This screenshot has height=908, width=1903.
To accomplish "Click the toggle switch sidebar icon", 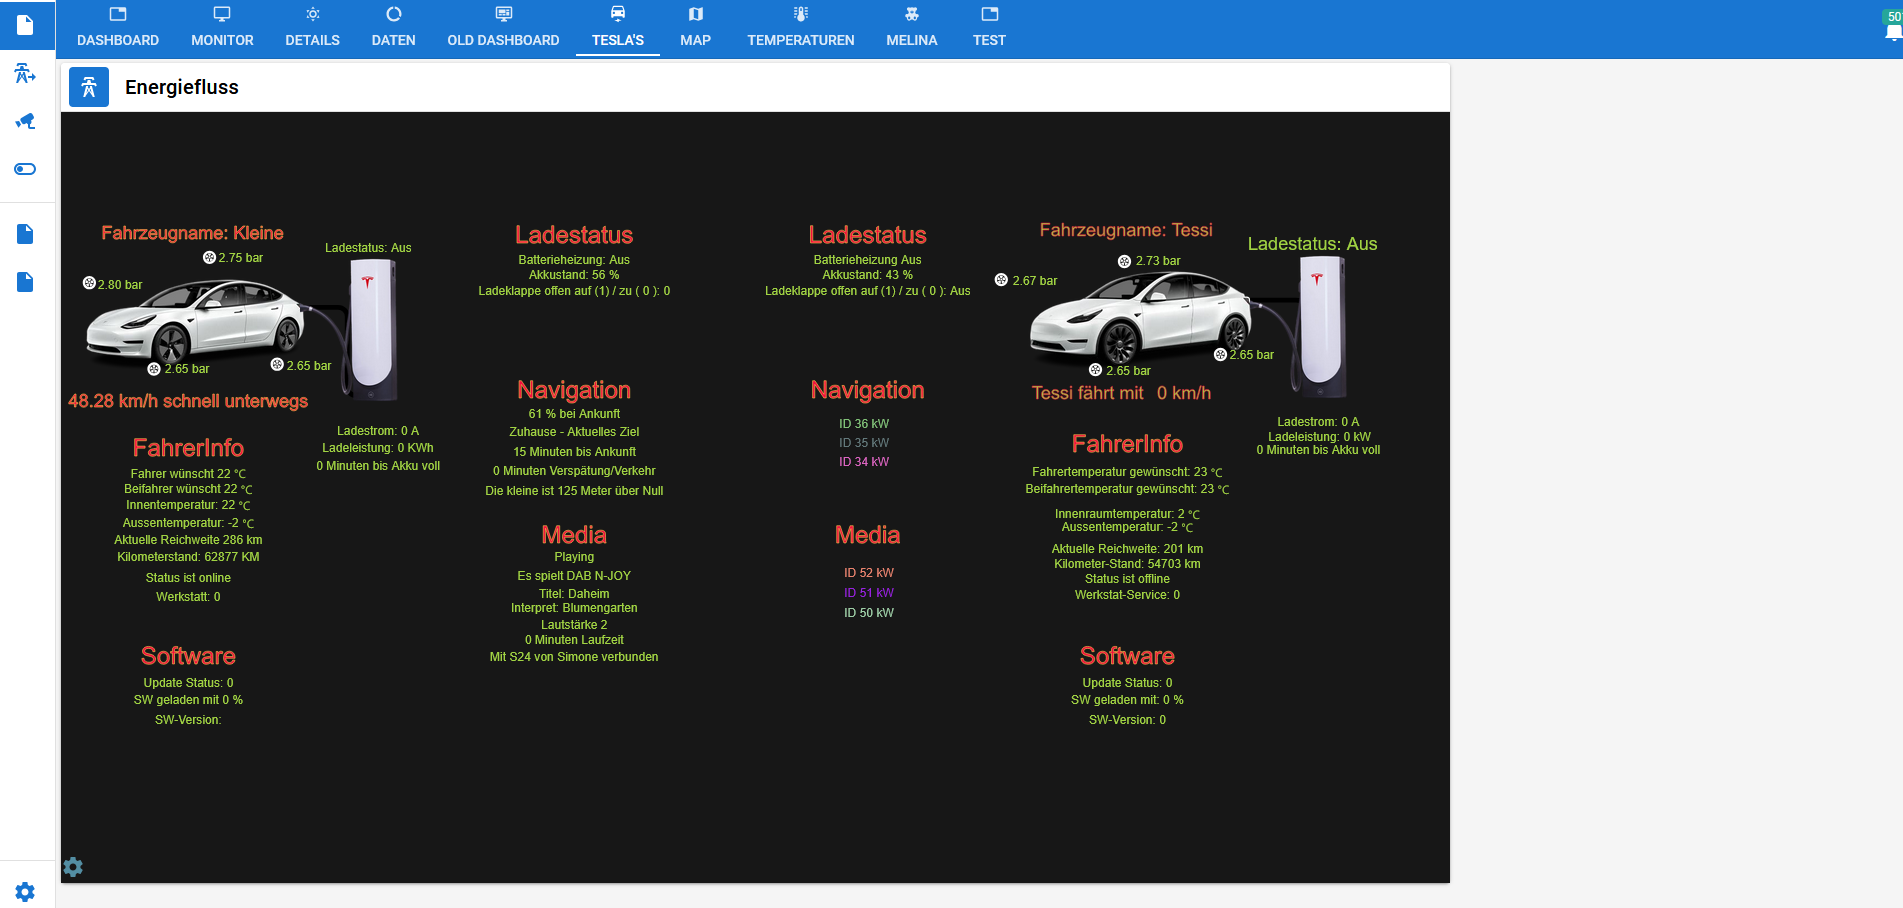I will (x=26, y=169).
